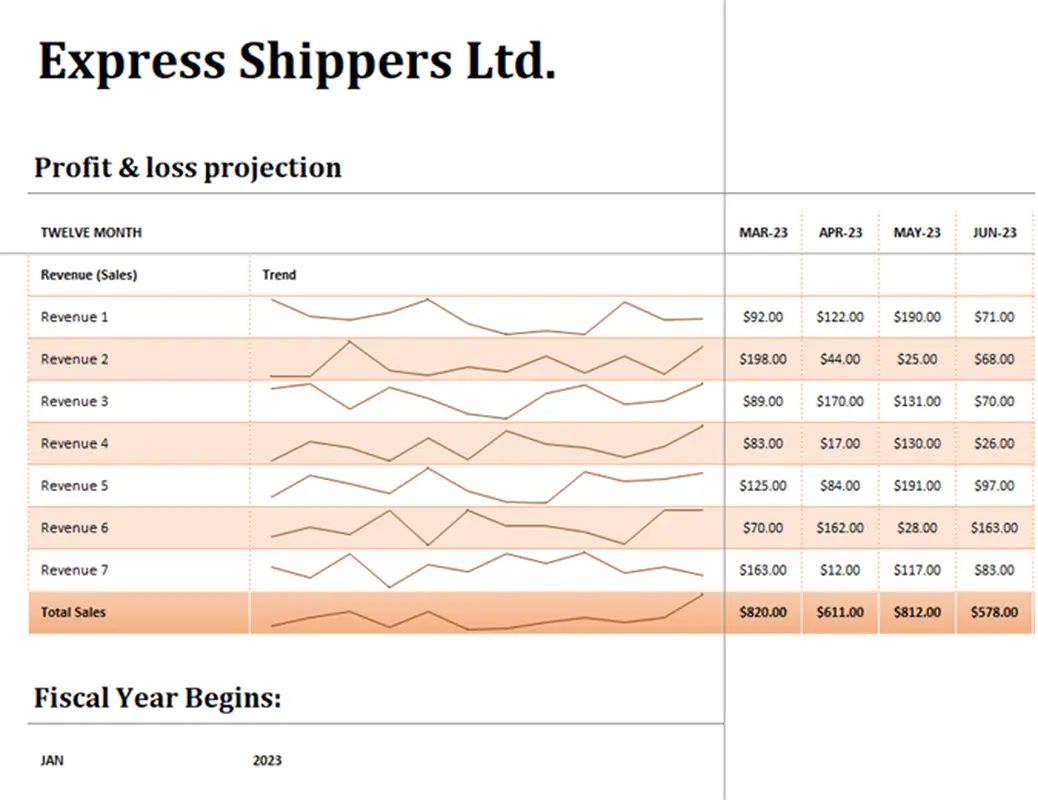Click Revenue 6 June value $163.00
Image resolution: width=1038 pixels, height=800 pixels.
(994, 528)
